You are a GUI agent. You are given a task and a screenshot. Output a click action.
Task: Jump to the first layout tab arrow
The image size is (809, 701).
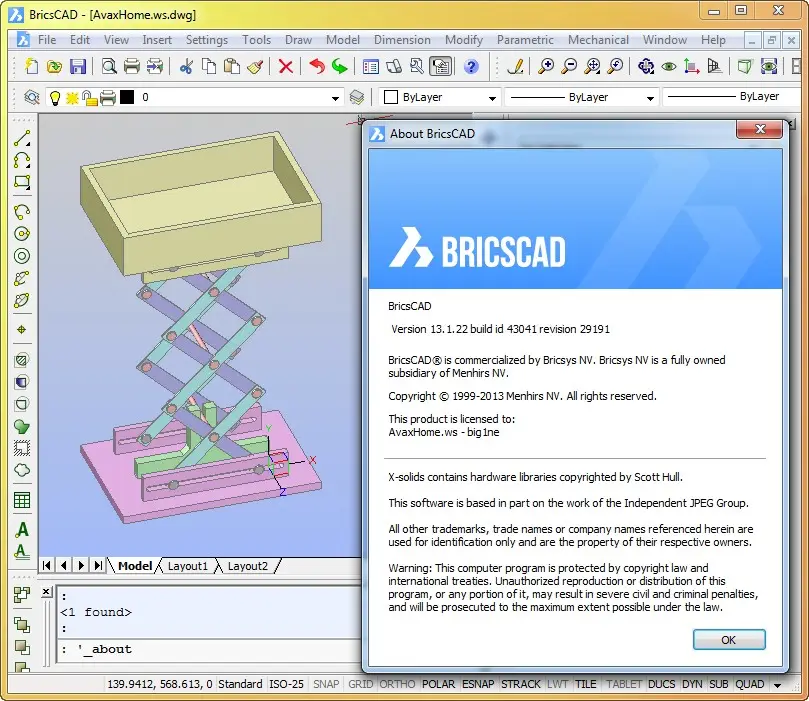(46, 565)
